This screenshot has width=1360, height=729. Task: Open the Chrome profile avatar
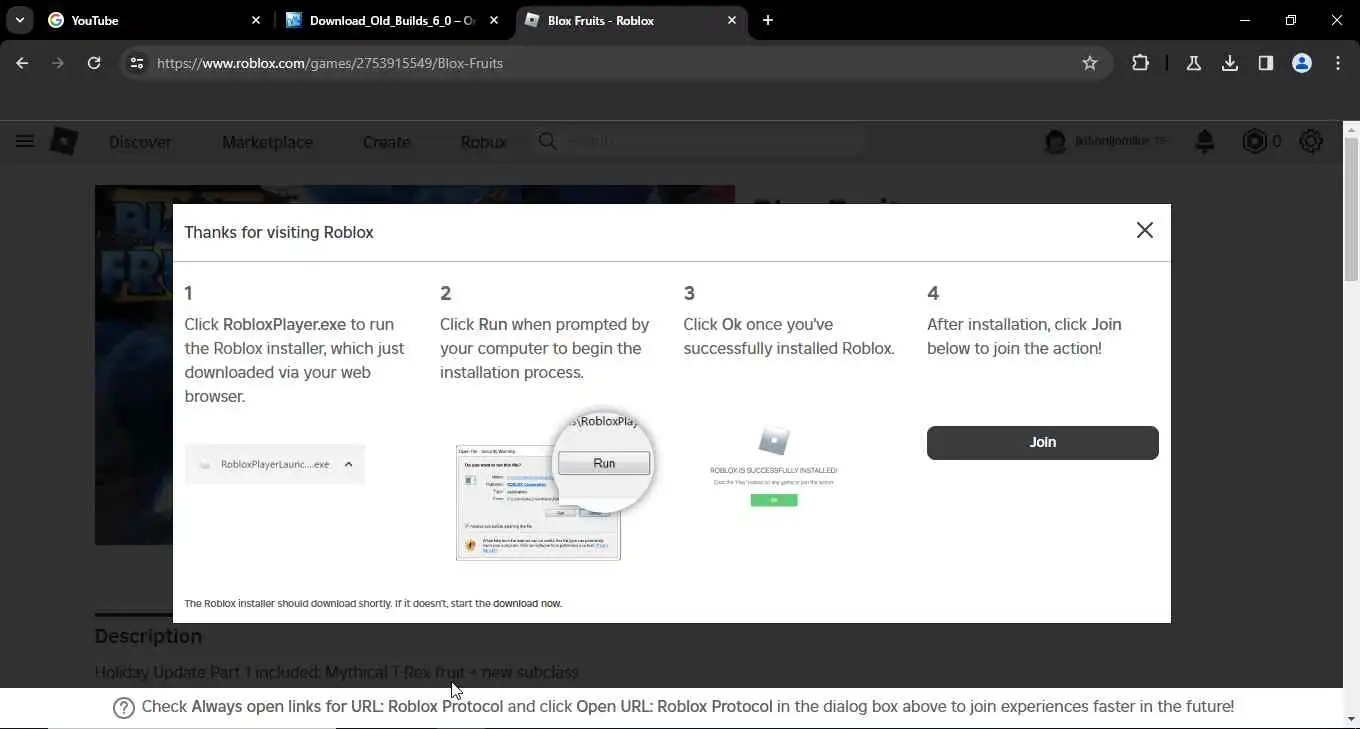coord(1302,63)
